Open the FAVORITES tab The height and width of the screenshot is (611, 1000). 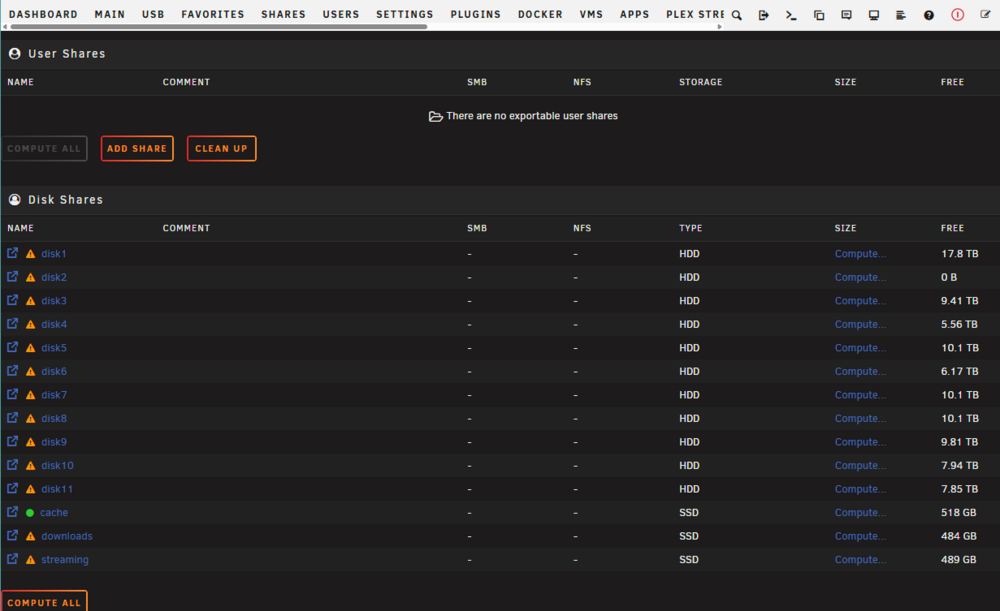[213, 14]
